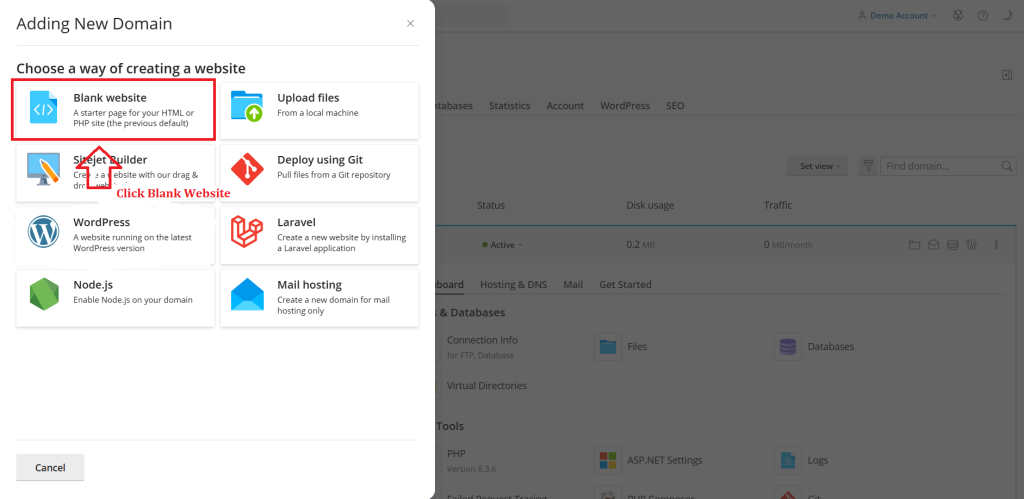Choose the Laravel logo icon
The height and width of the screenshot is (499, 1024).
(248, 232)
